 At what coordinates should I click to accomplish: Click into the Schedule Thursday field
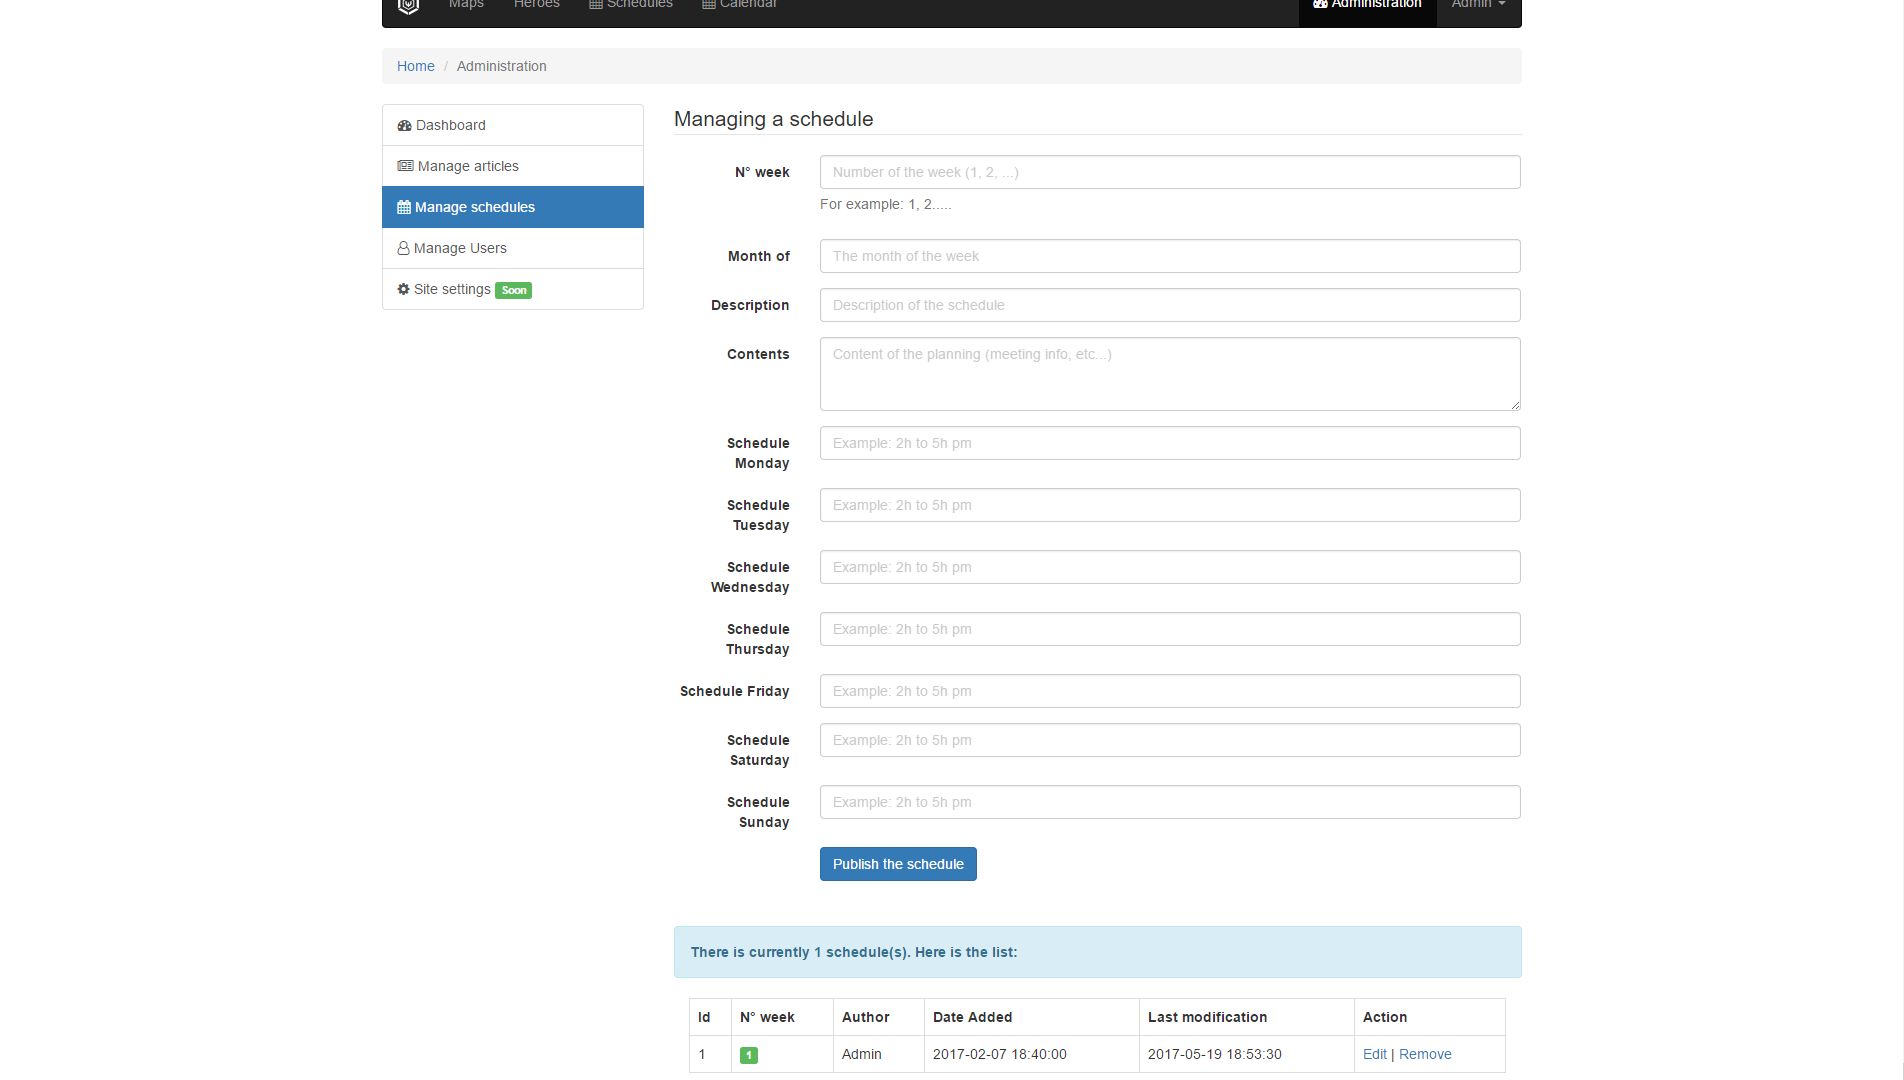coord(1170,629)
